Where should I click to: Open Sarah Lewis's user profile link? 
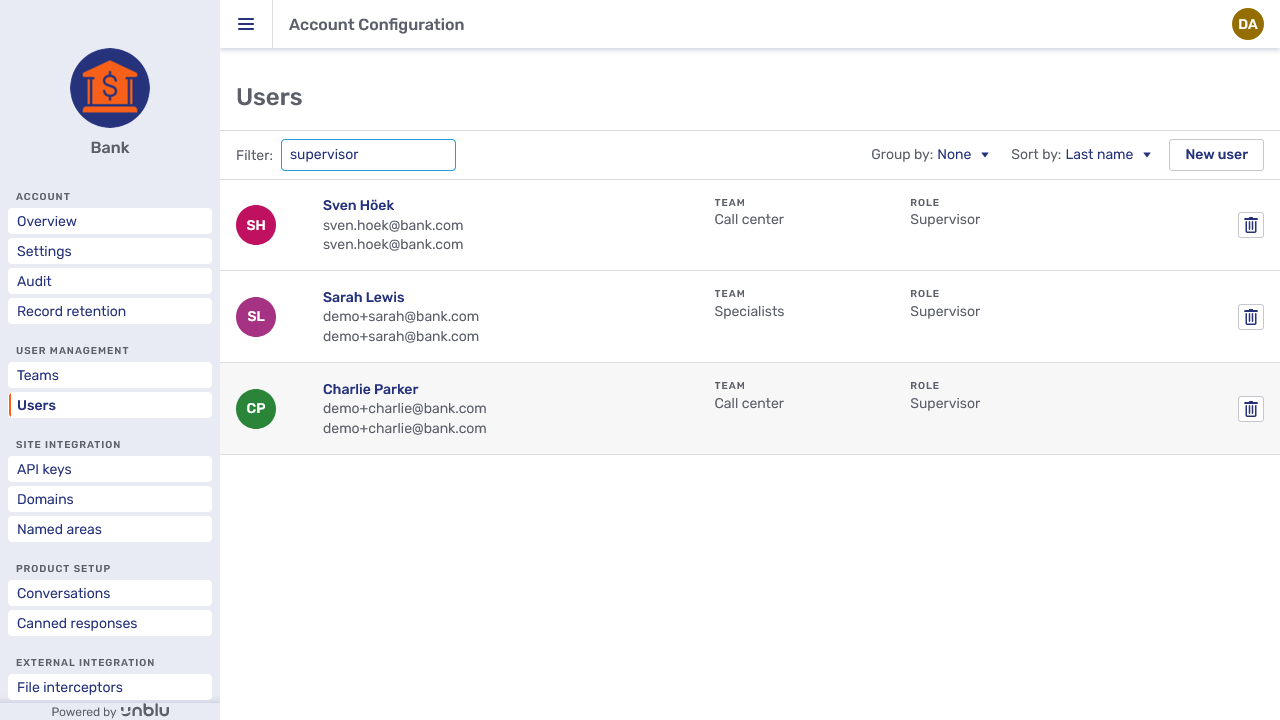pyautogui.click(x=363, y=297)
